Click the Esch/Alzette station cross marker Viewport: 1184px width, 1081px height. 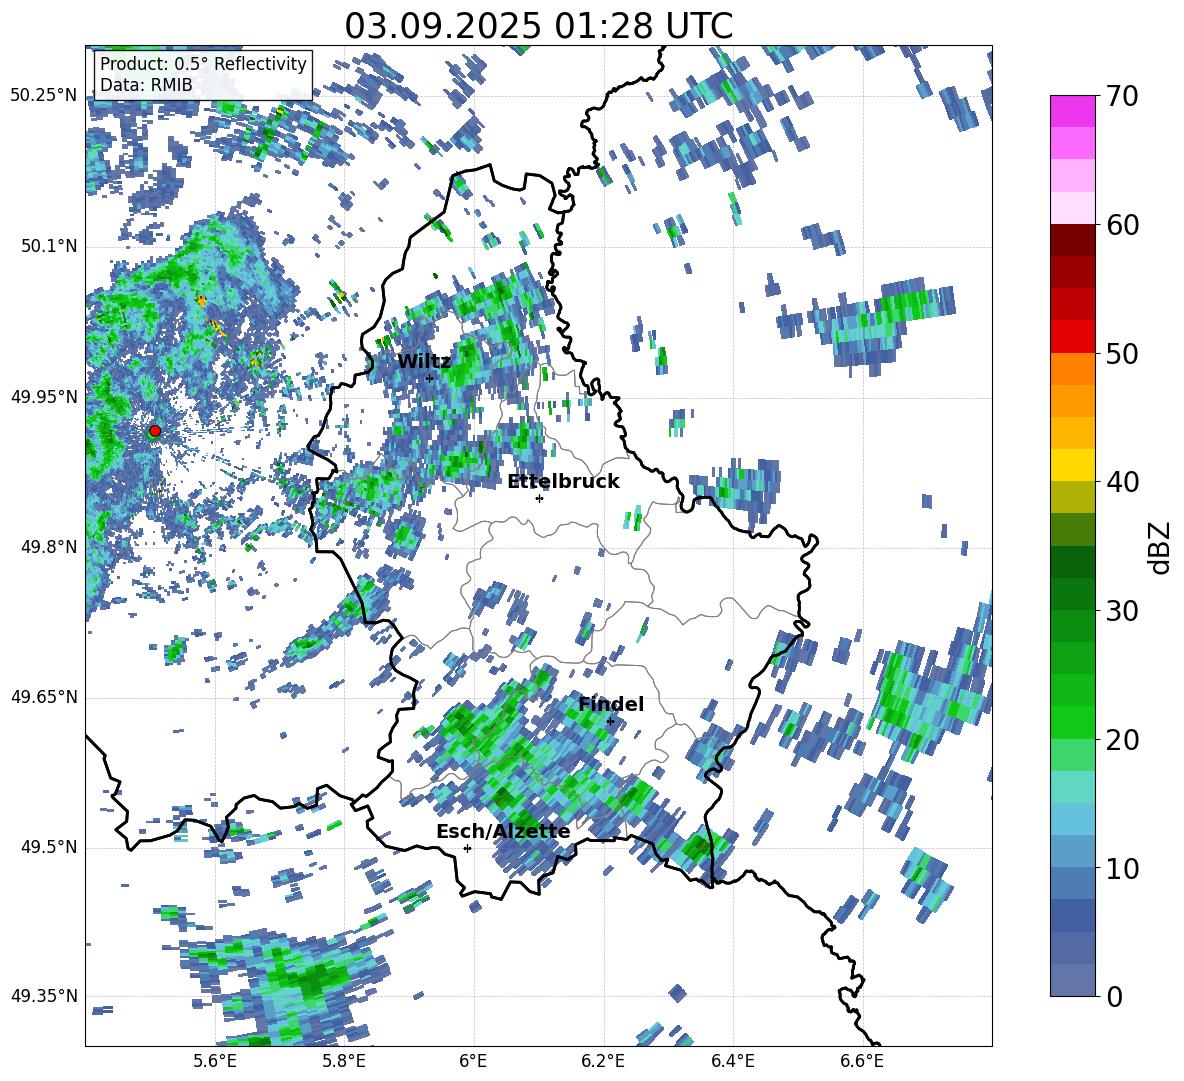pyautogui.click(x=467, y=848)
